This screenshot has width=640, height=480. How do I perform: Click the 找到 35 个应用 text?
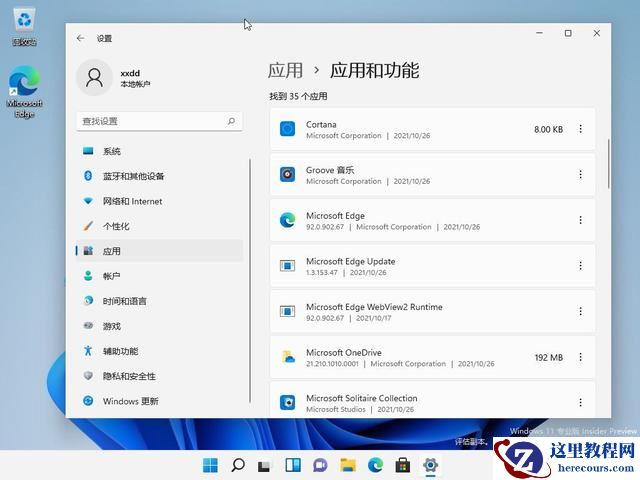298,96
